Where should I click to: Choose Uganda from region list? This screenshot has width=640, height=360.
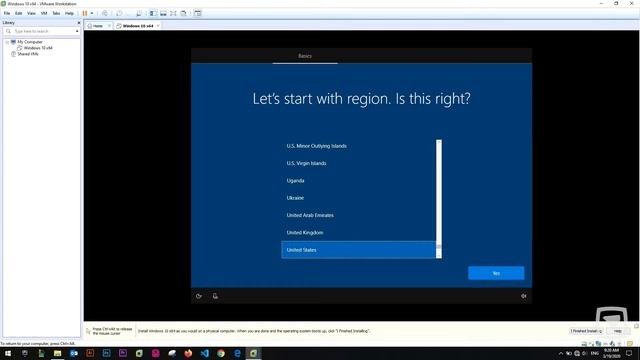point(358,180)
